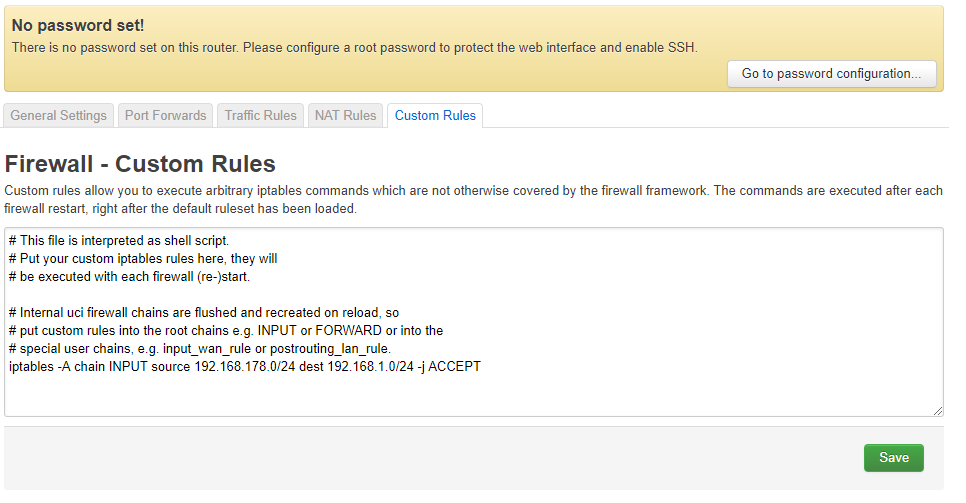Open the General Settings tab
Viewport: 966px width, 503px height.
click(58, 116)
